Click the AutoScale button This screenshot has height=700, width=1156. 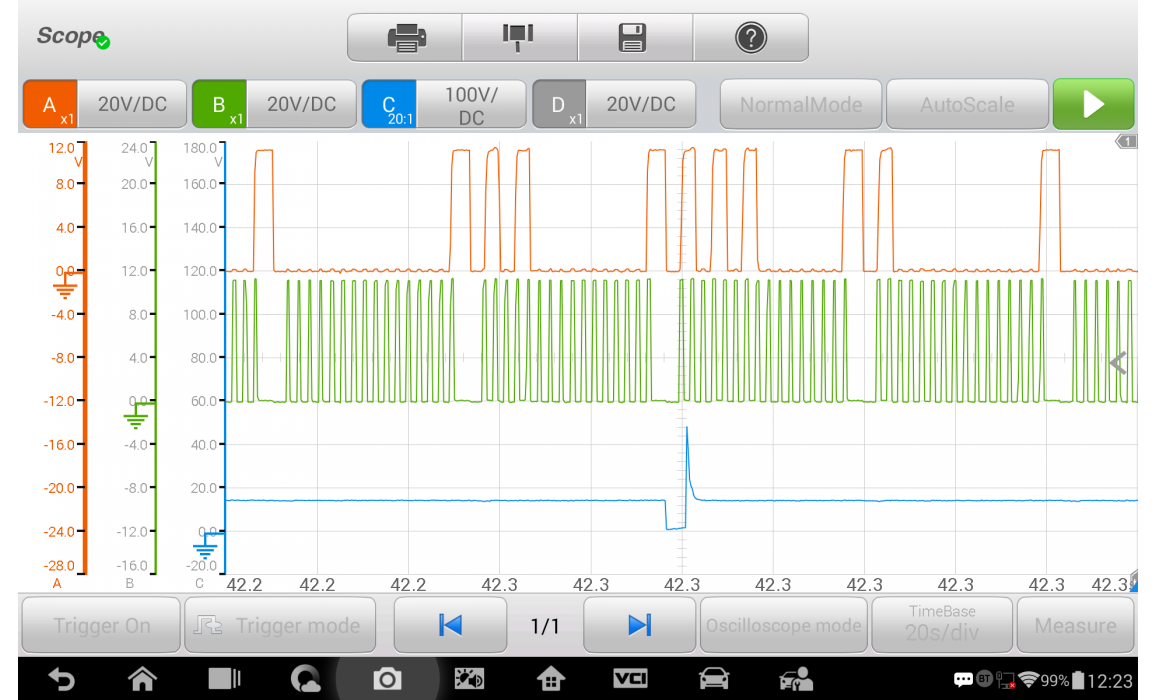[967, 105]
